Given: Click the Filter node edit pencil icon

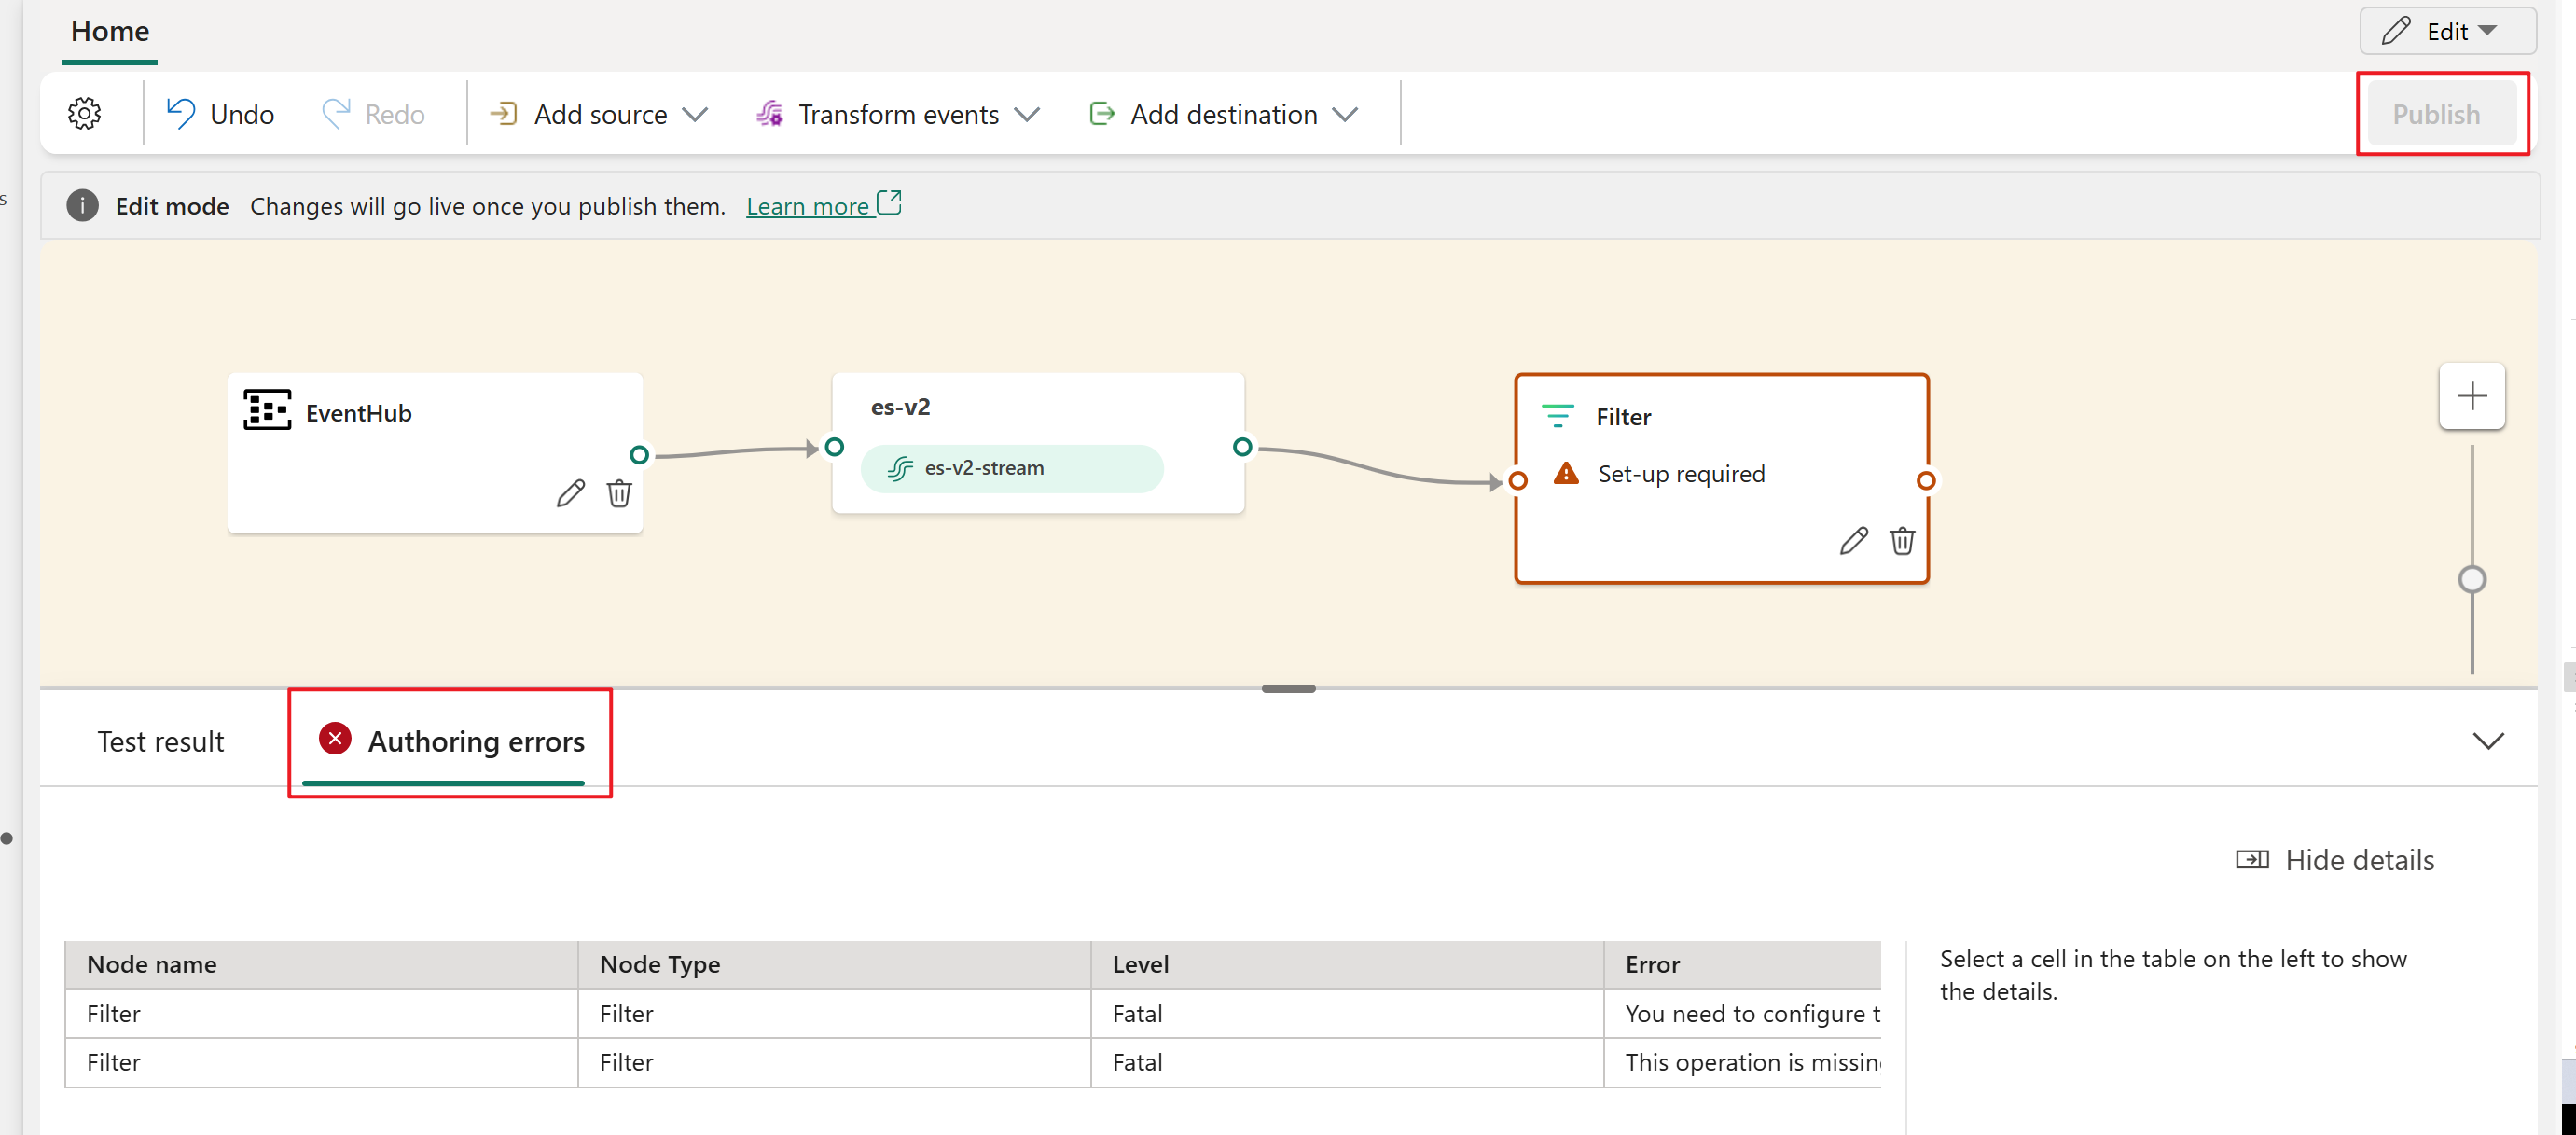Looking at the screenshot, I should (x=1851, y=540).
